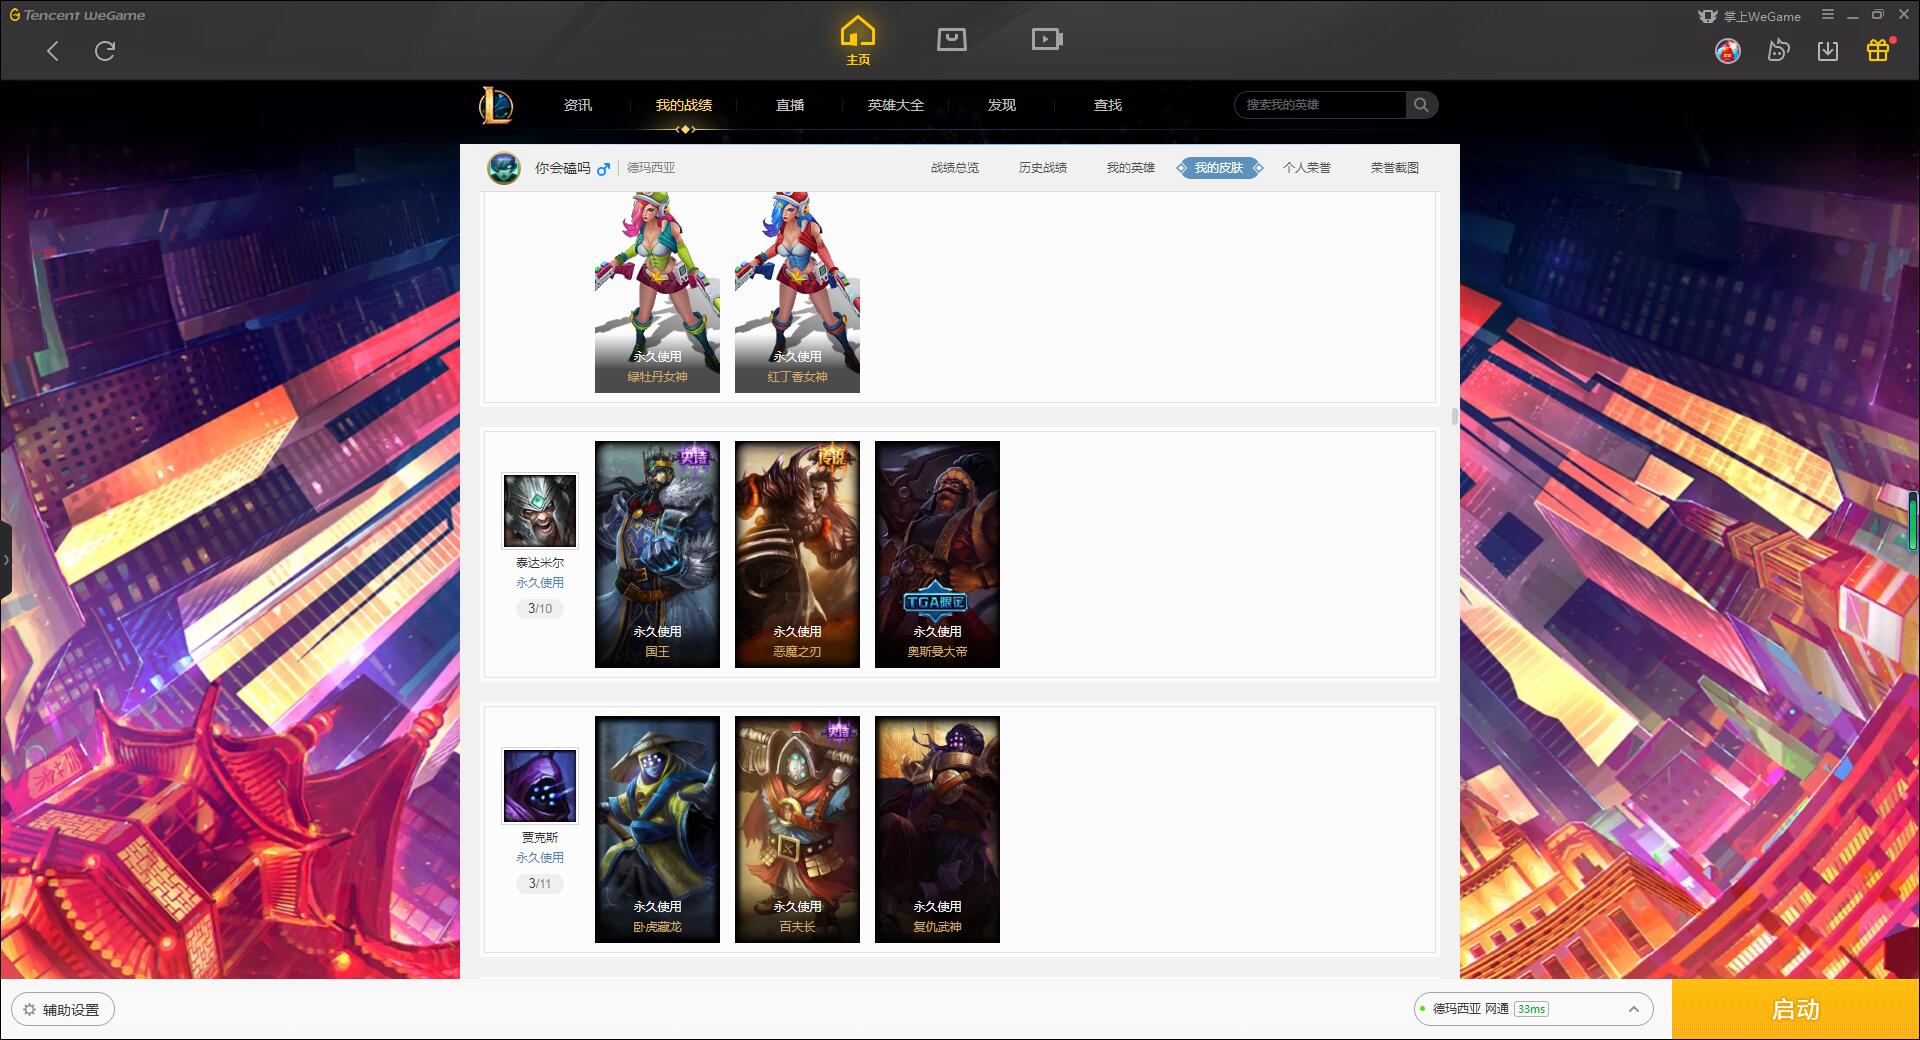Click the search magnifier button

point(1421,105)
